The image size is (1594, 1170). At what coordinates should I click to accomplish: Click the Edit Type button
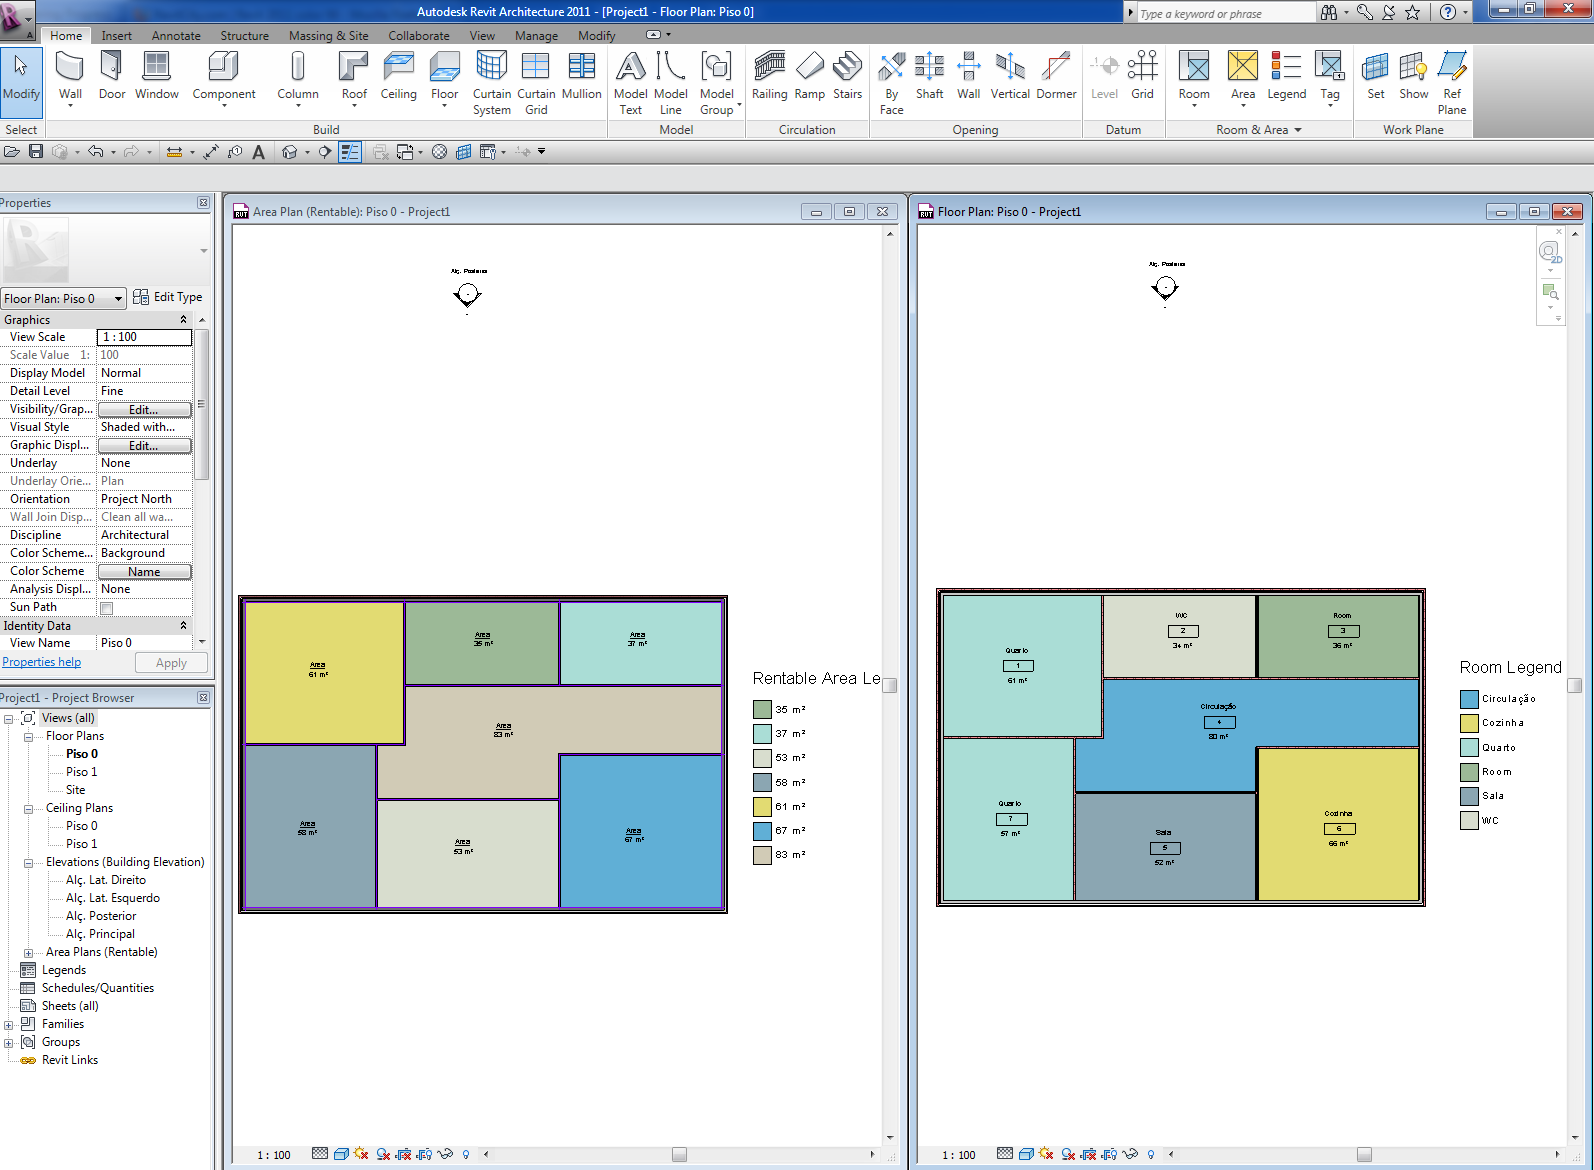(168, 297)
